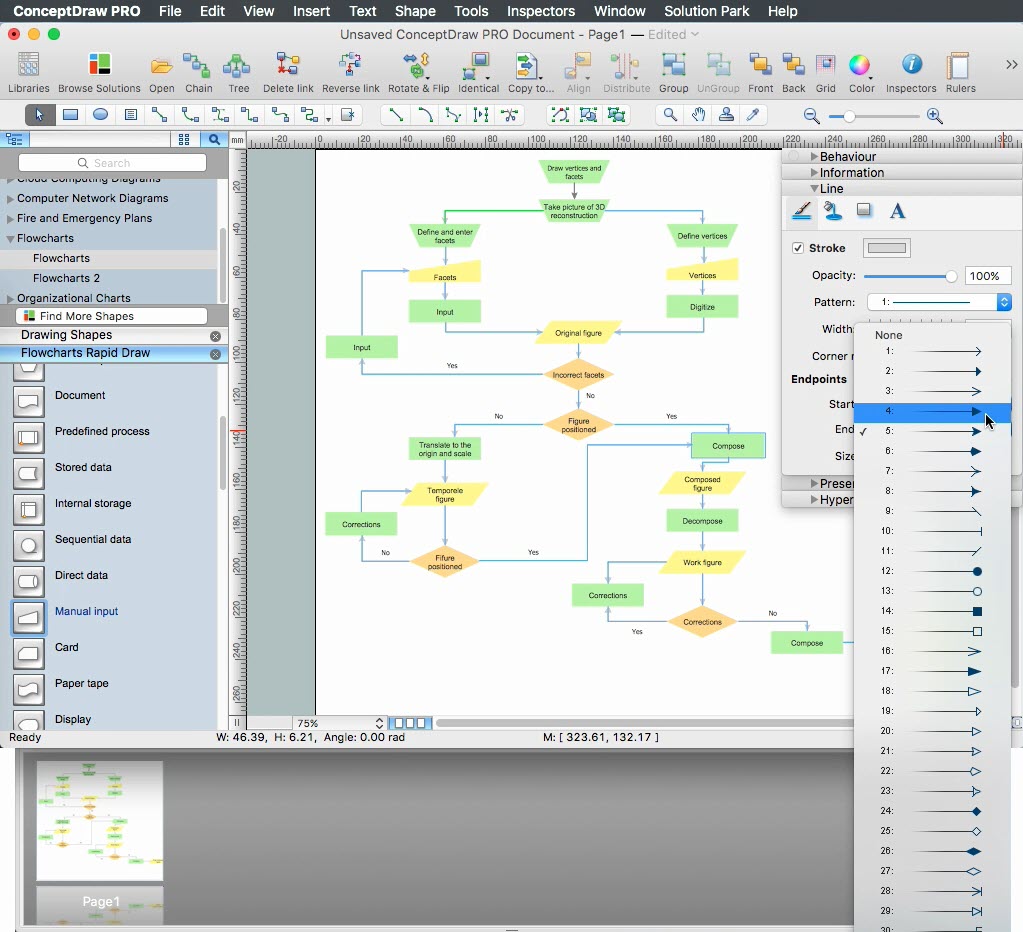1023x932 pixels.
Task: Click the library Search field
Action: [x=112, y=163]
